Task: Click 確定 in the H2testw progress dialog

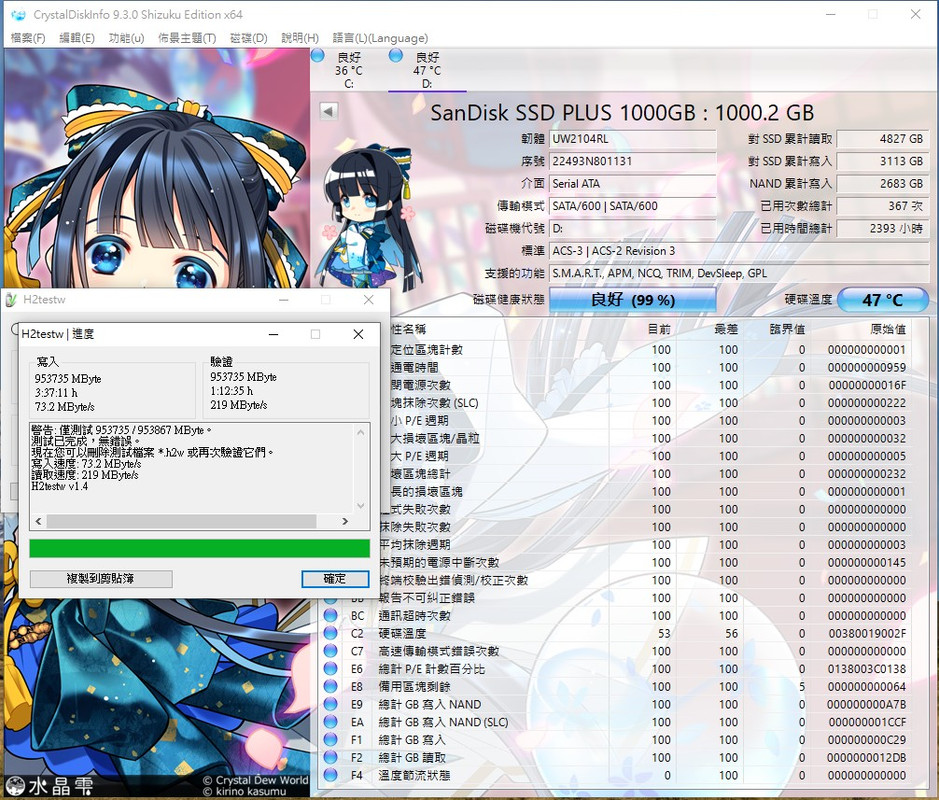Action: coord(335,578)
